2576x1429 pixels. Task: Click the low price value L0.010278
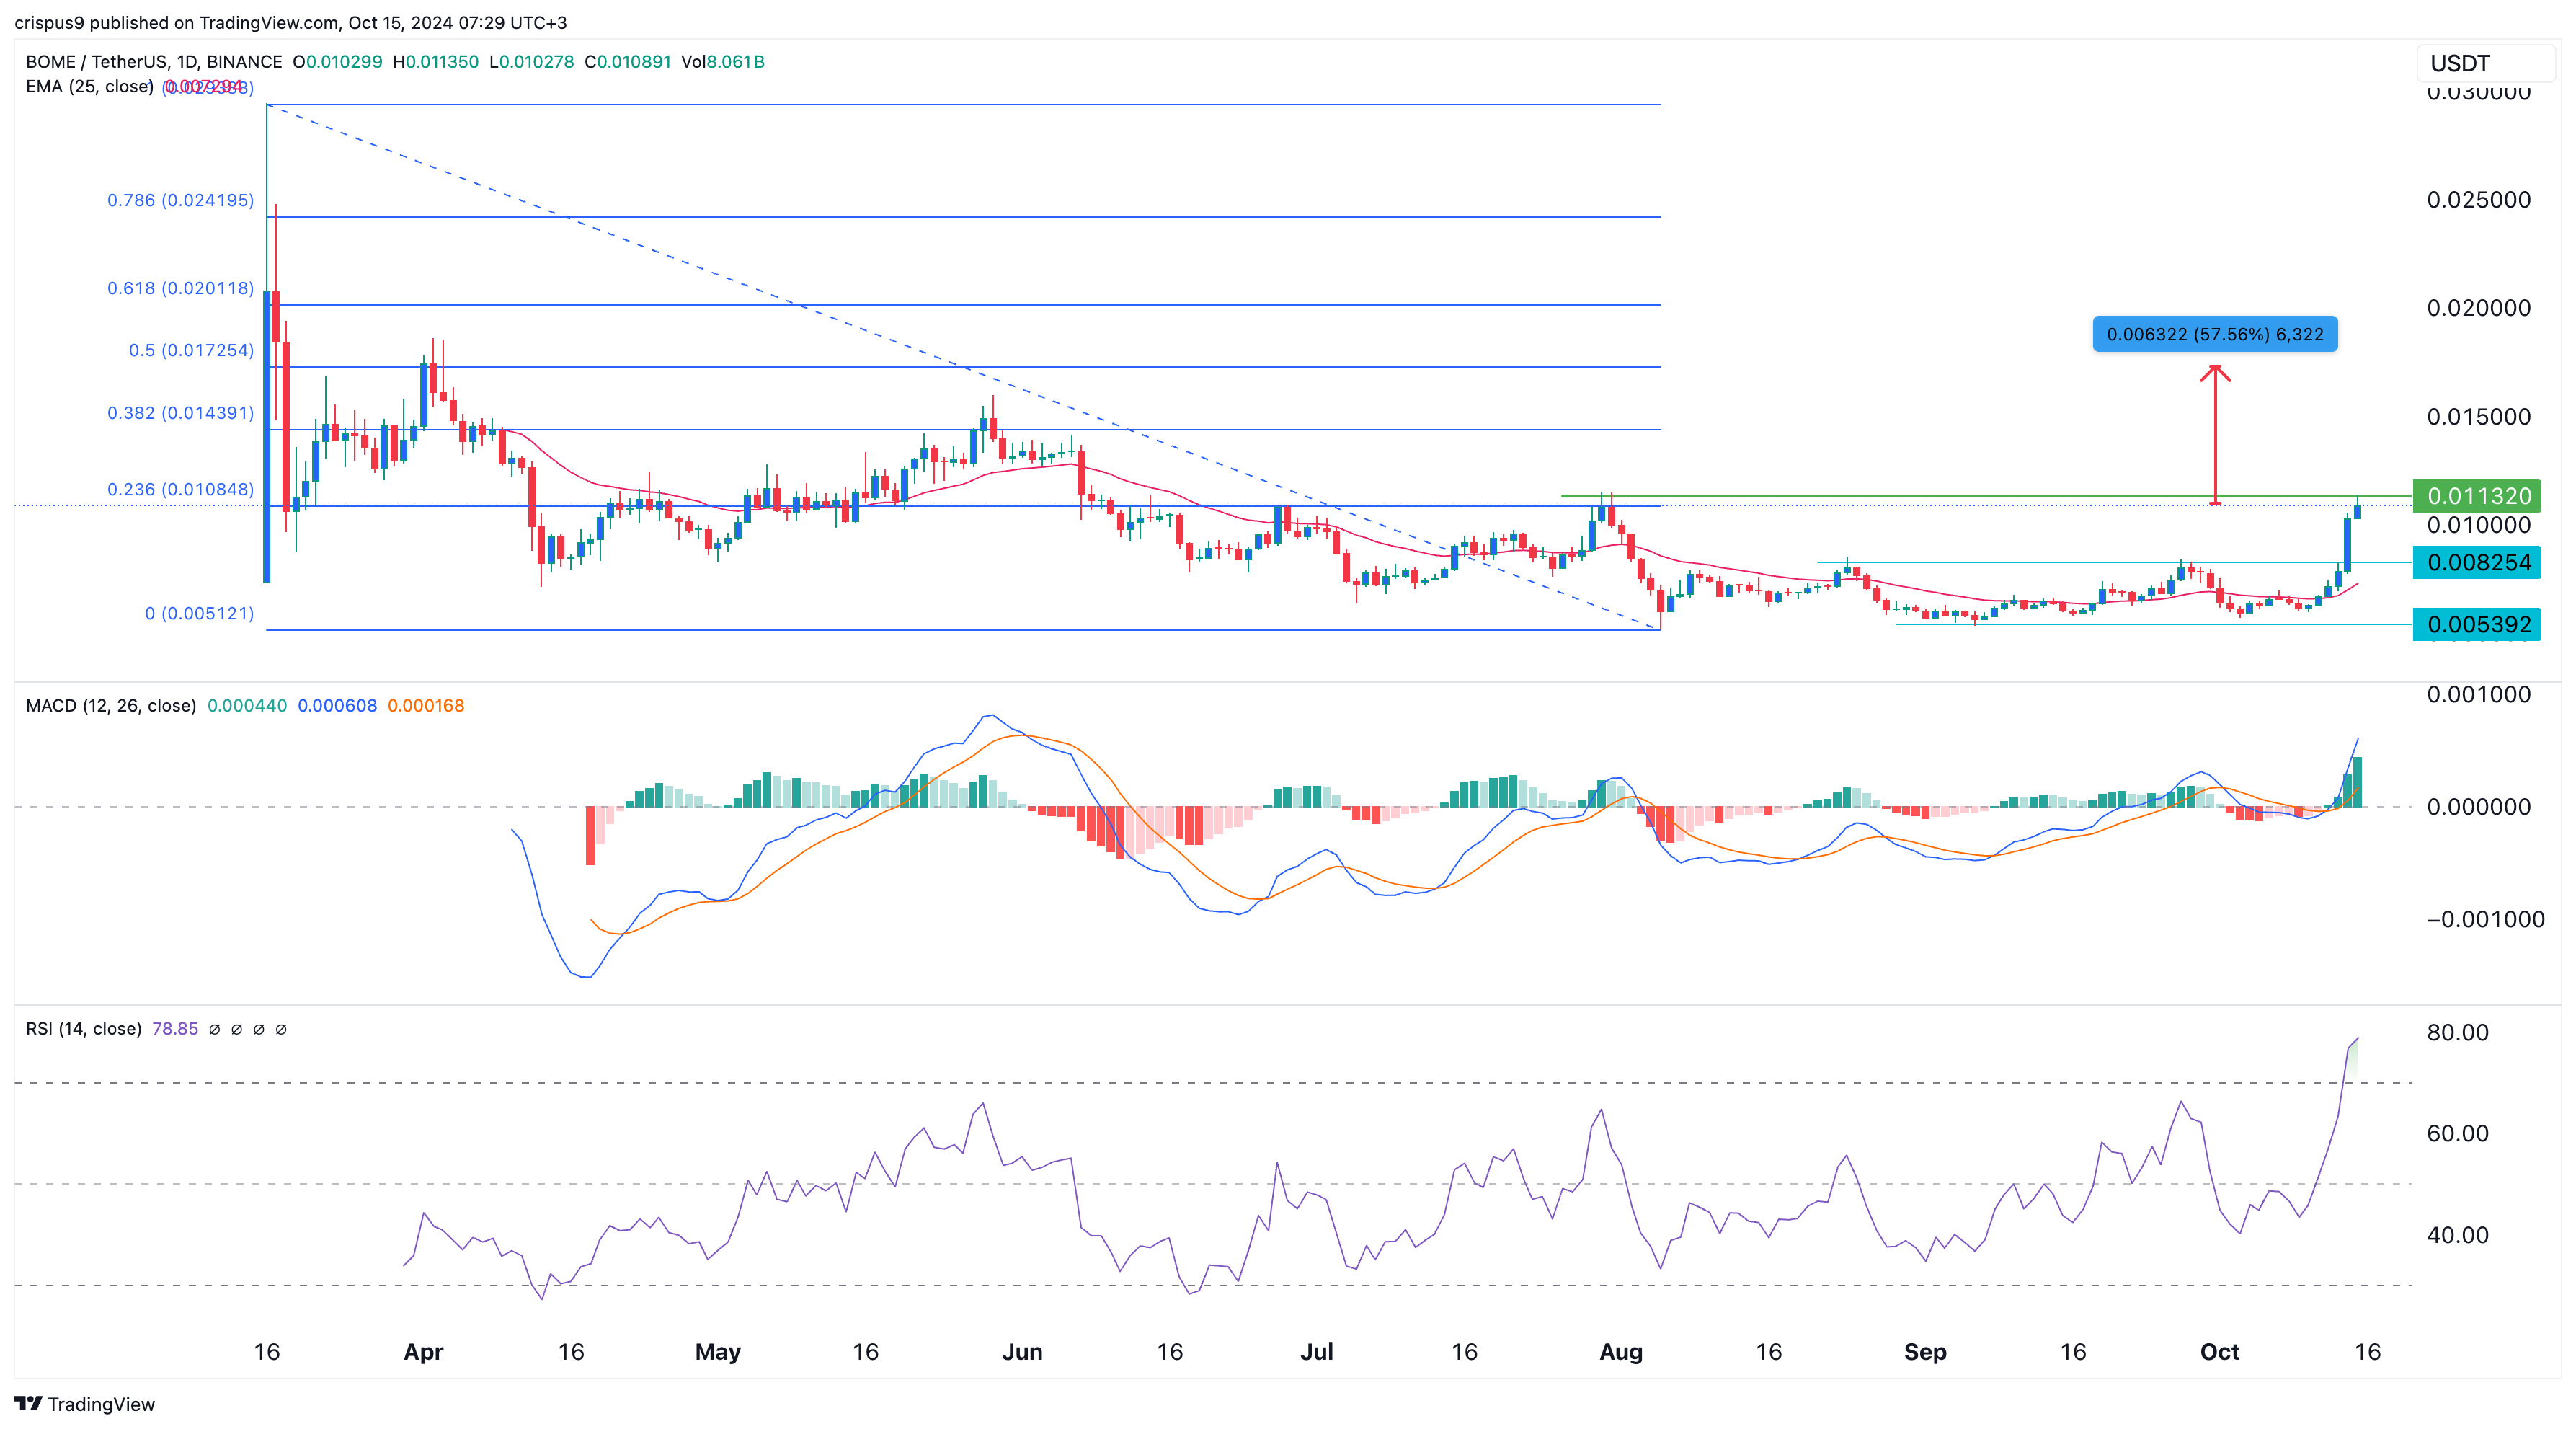(x=531, y=62)
